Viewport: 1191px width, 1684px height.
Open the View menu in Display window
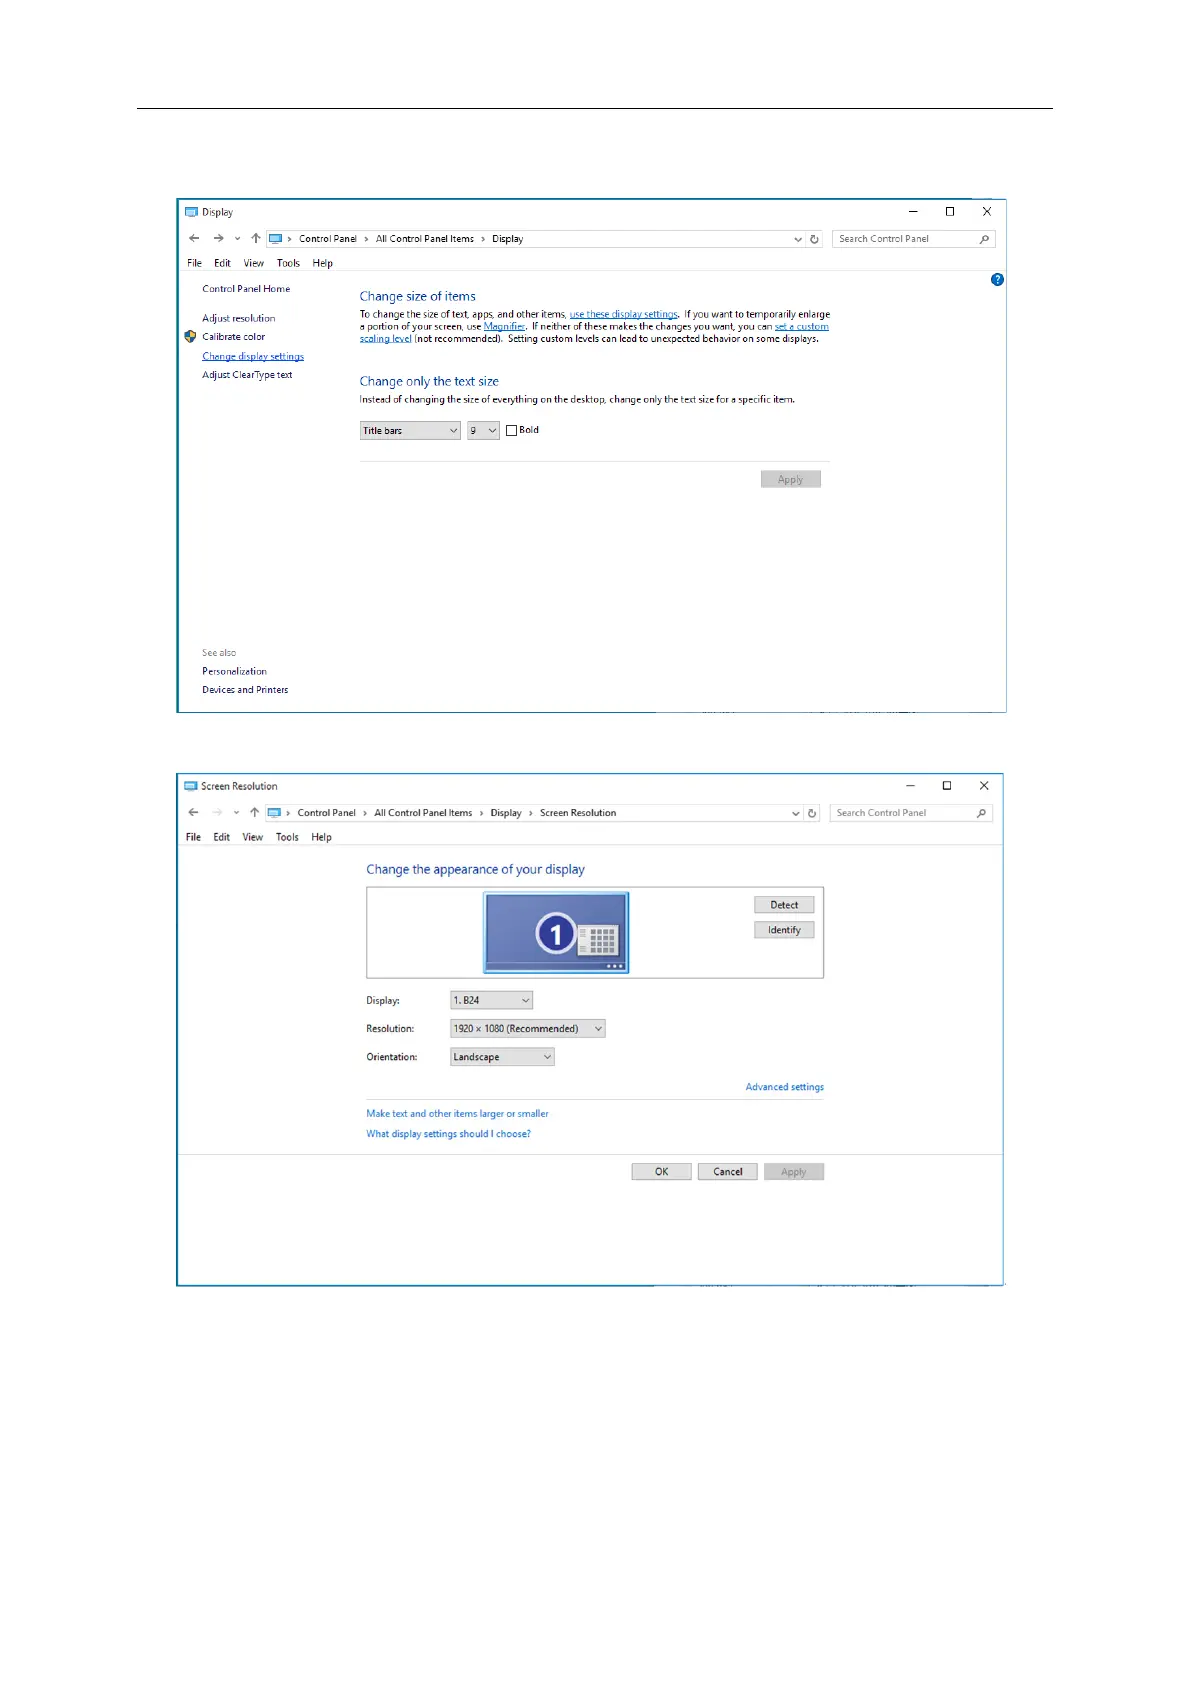pos(254,264)
